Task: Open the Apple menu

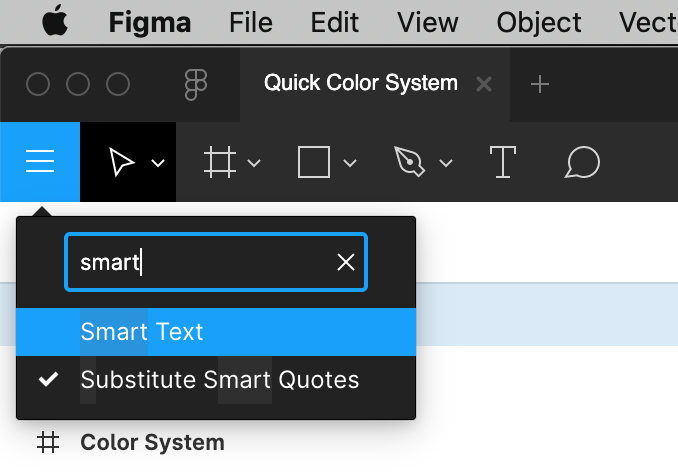Action: click(x=55, y=22)
